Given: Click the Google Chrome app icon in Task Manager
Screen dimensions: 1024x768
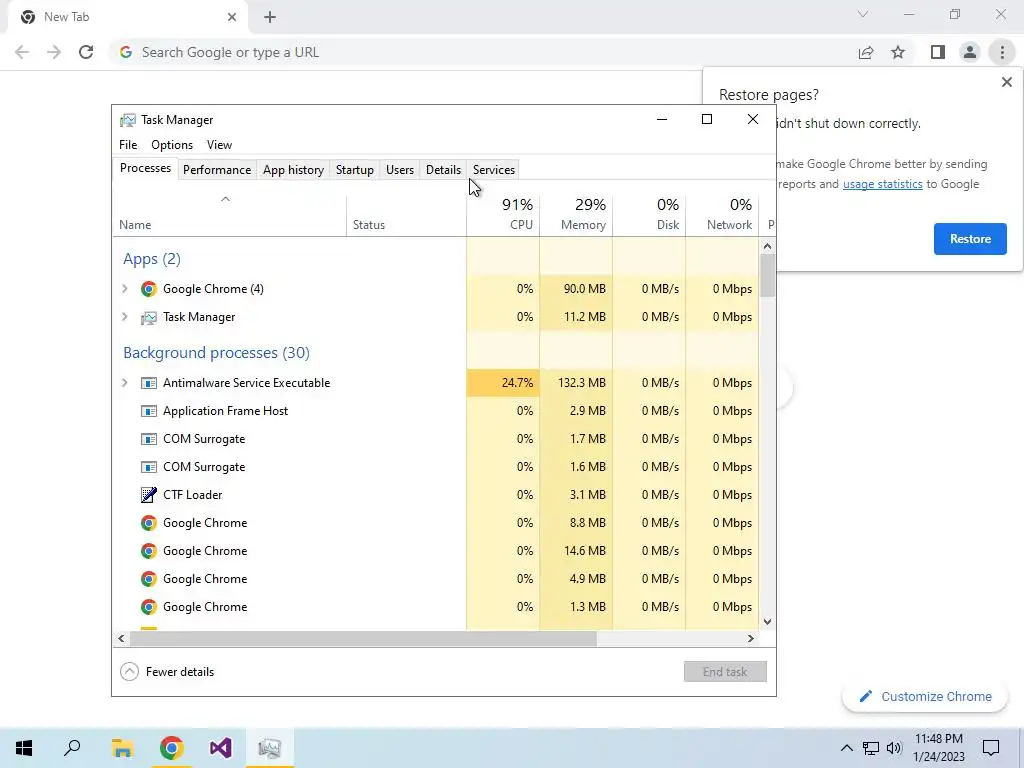Looking at the screenshot, I should (x=149, y=289).
